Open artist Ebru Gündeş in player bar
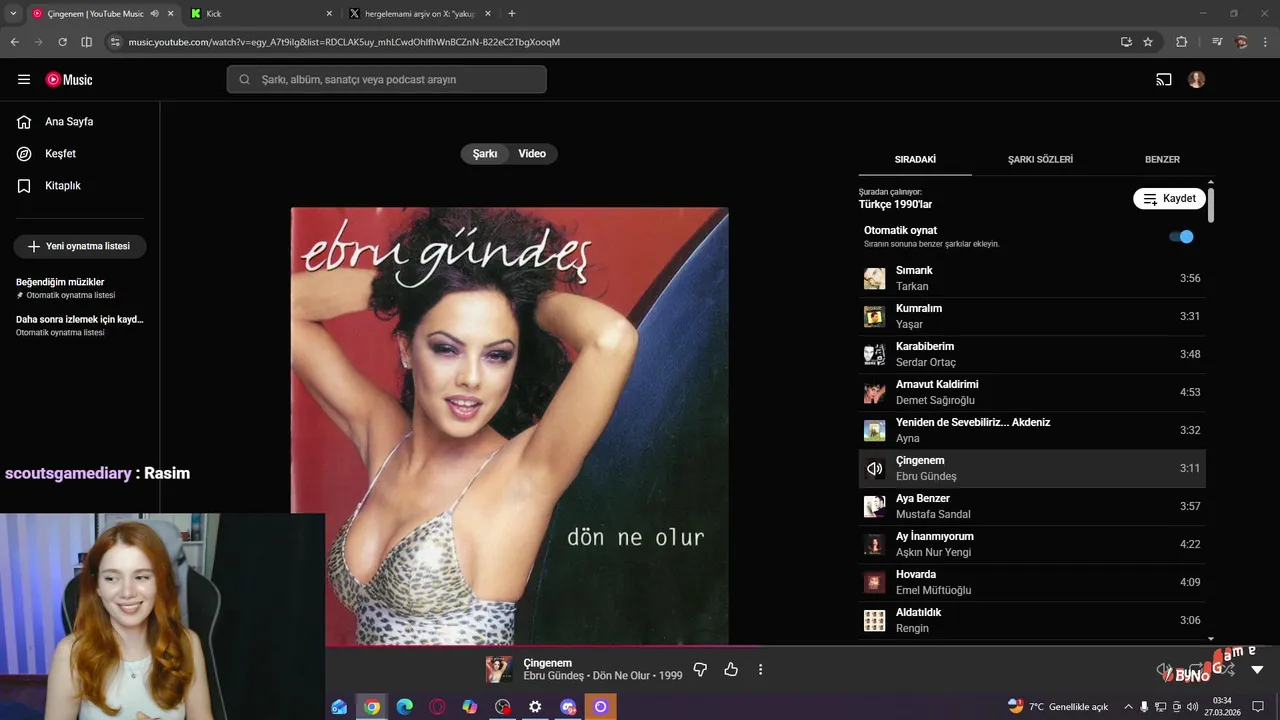This screenshot has width=1280, height=720. 553,676
